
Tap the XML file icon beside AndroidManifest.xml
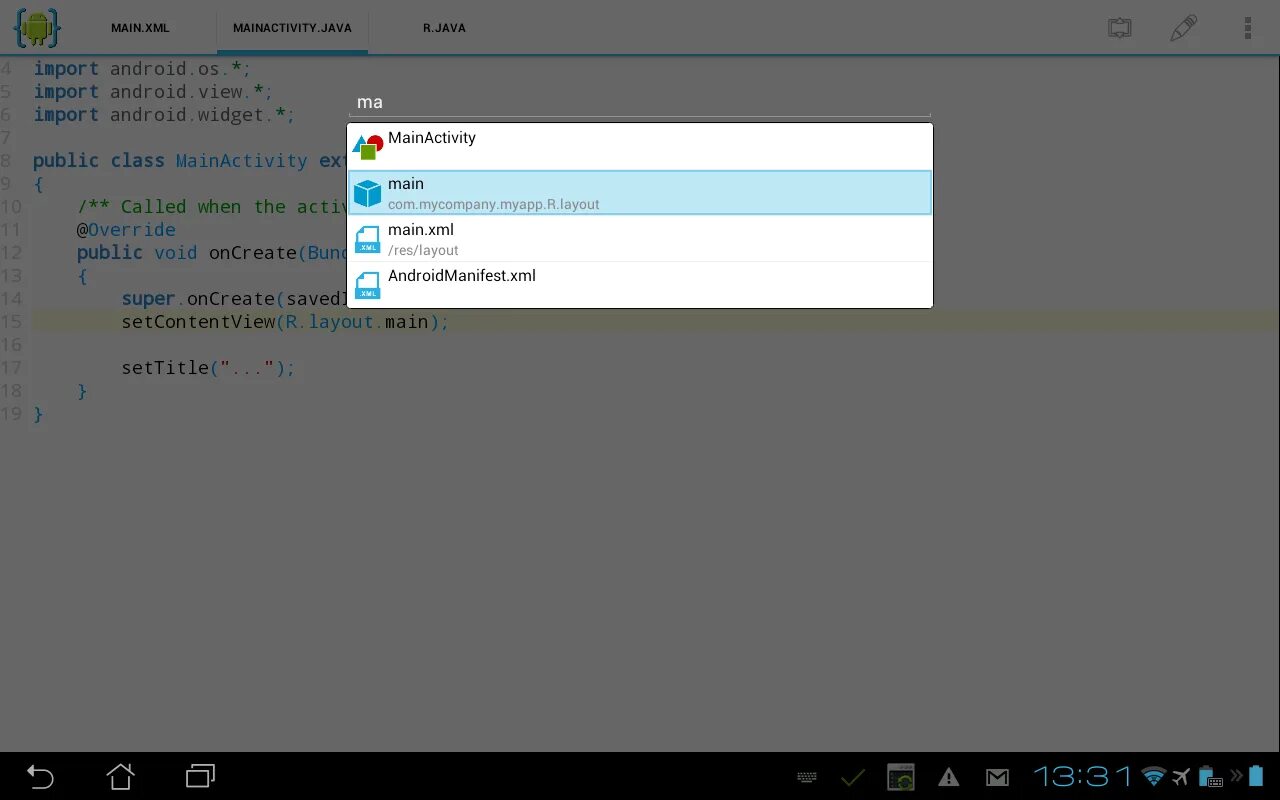pyautogui.click(x=368, y=285)
